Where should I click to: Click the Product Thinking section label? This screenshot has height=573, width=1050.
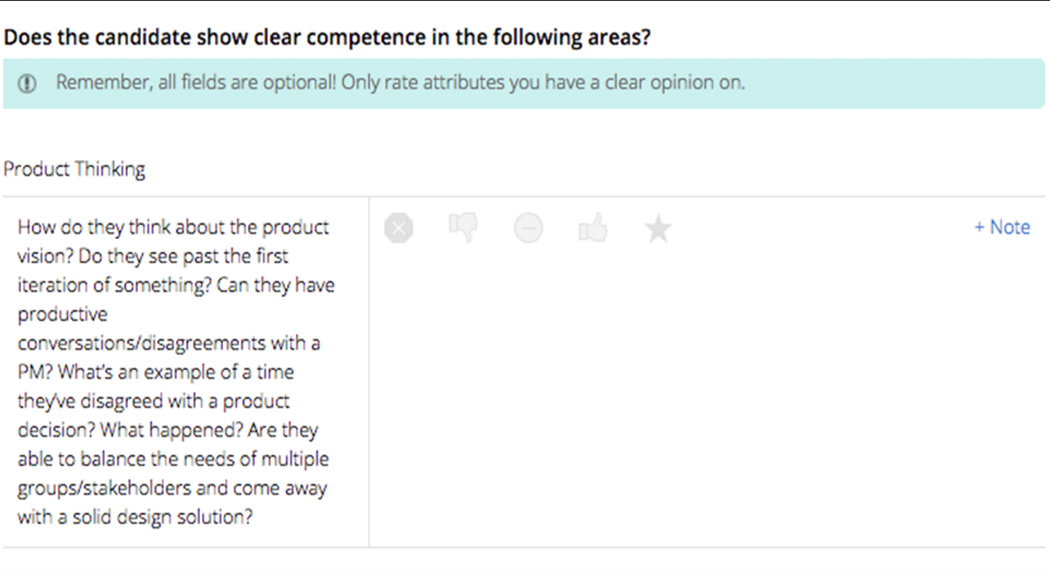75,169
